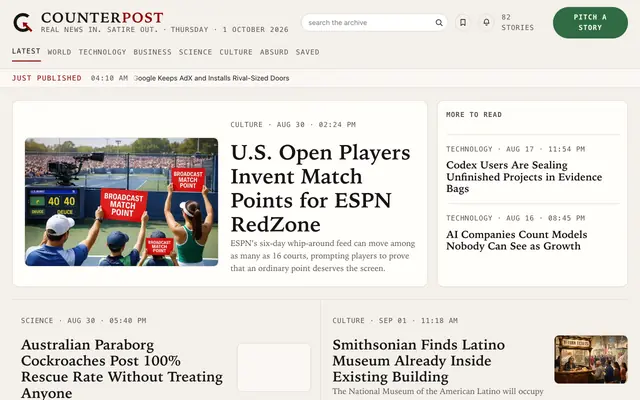Focus the search the archive field
Screen dimensions: 640x400
[x=374, y=22]
